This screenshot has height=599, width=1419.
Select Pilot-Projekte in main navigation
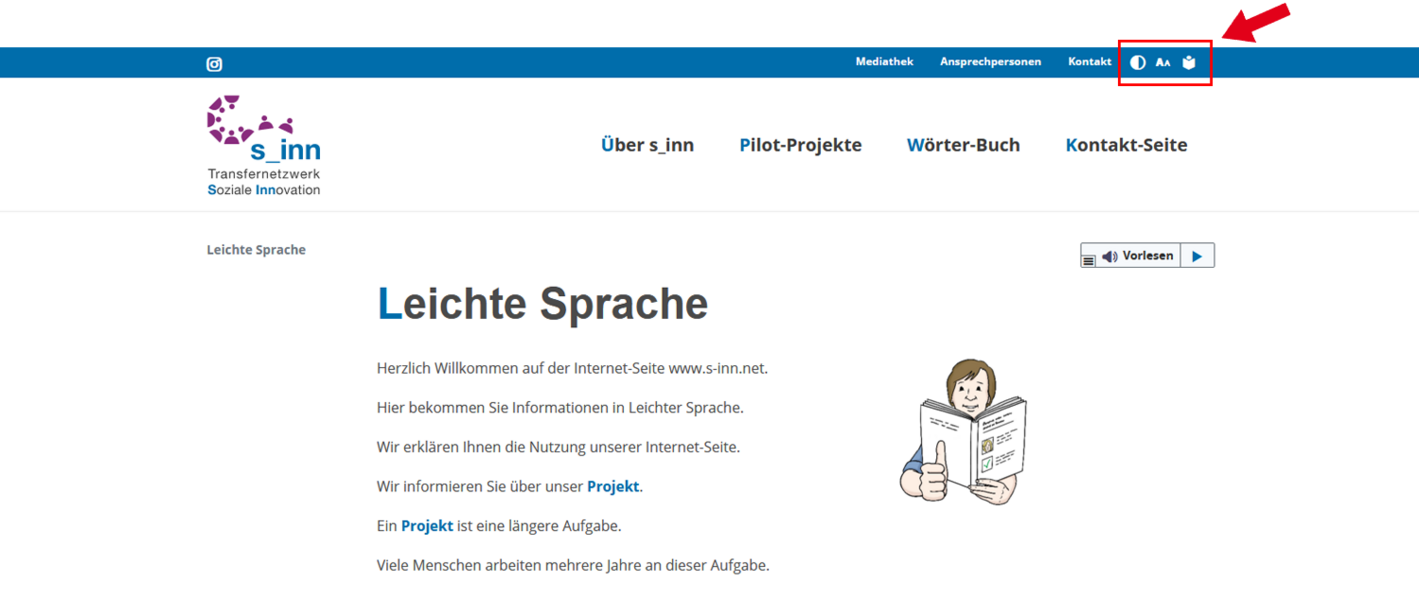[x=800, y=145]
